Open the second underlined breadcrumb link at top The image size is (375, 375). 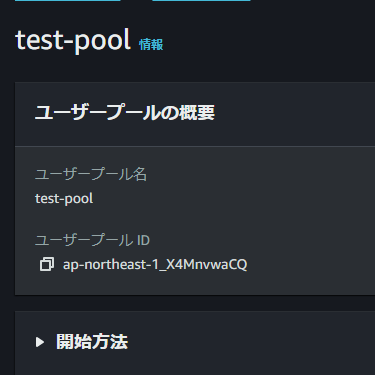(201, 1)
